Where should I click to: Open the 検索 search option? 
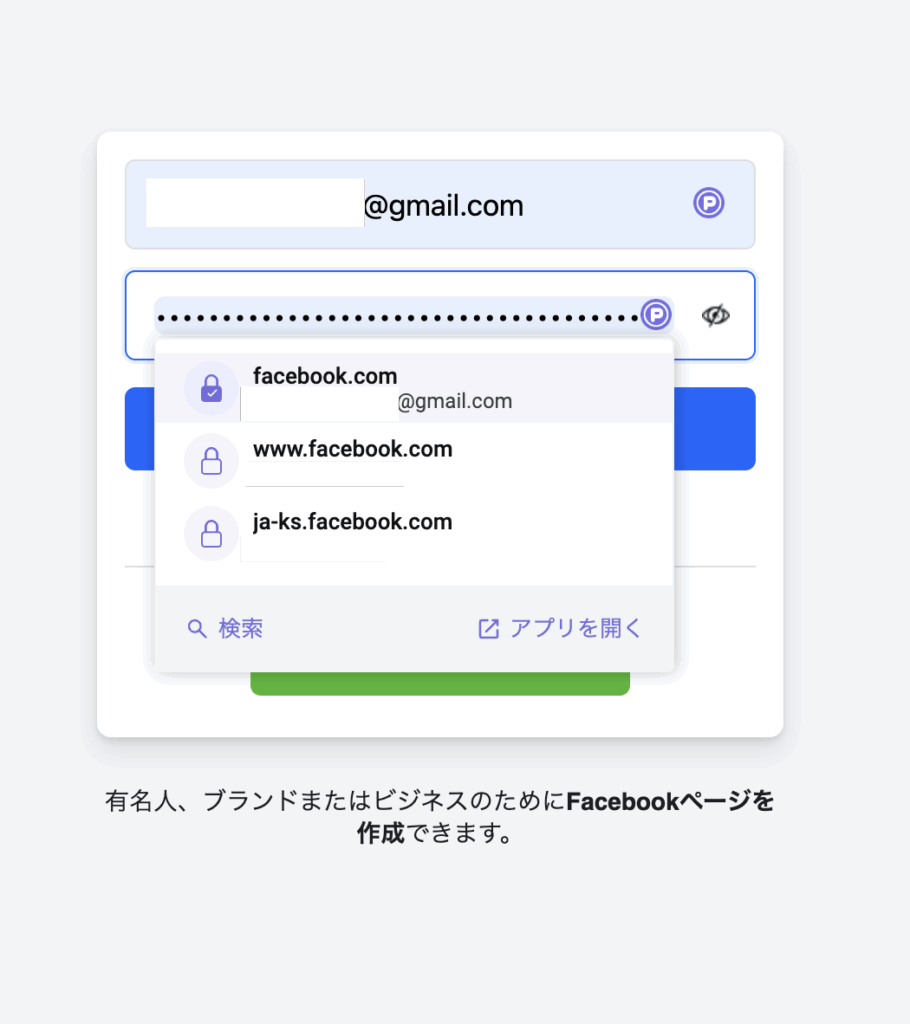tap(225, 628)
